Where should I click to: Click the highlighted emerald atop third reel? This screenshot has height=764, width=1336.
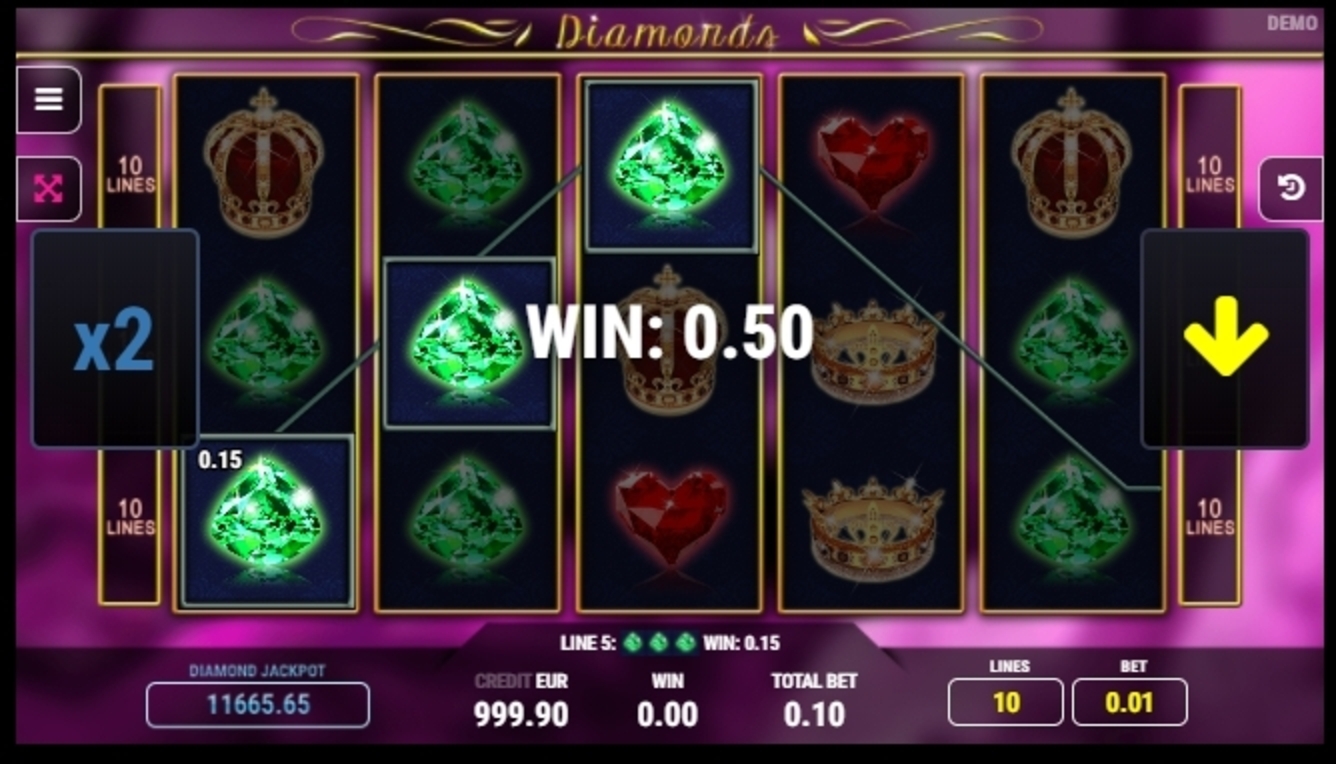671,165
